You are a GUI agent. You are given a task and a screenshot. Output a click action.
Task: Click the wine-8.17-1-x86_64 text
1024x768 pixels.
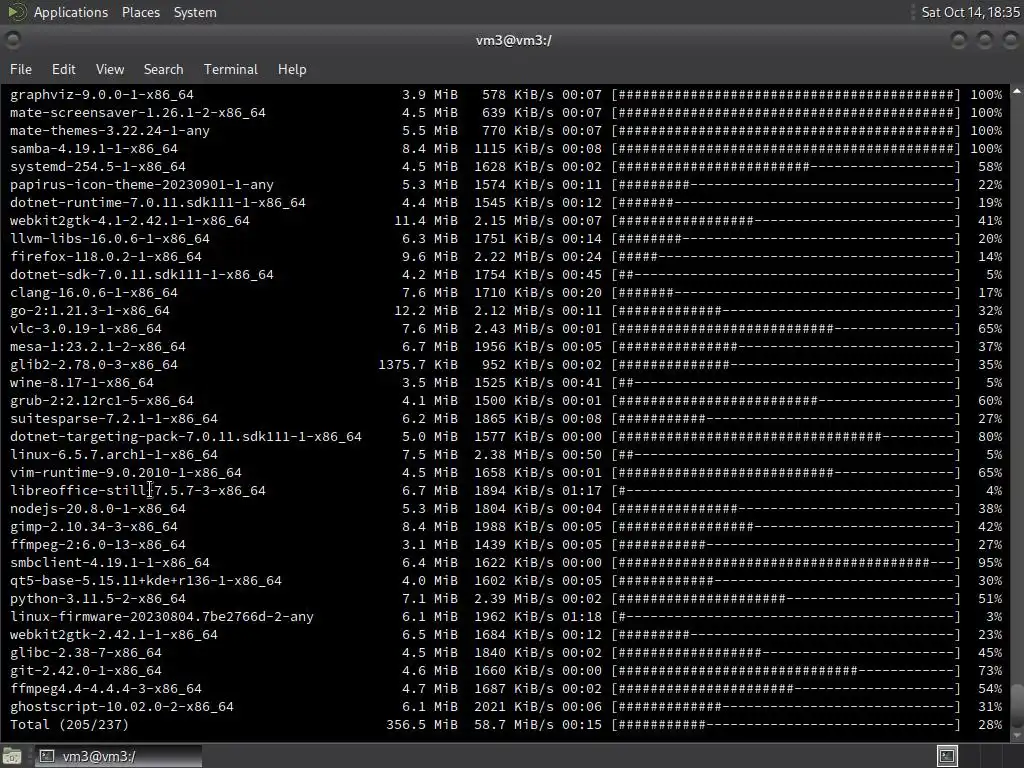tap(82, 383)
